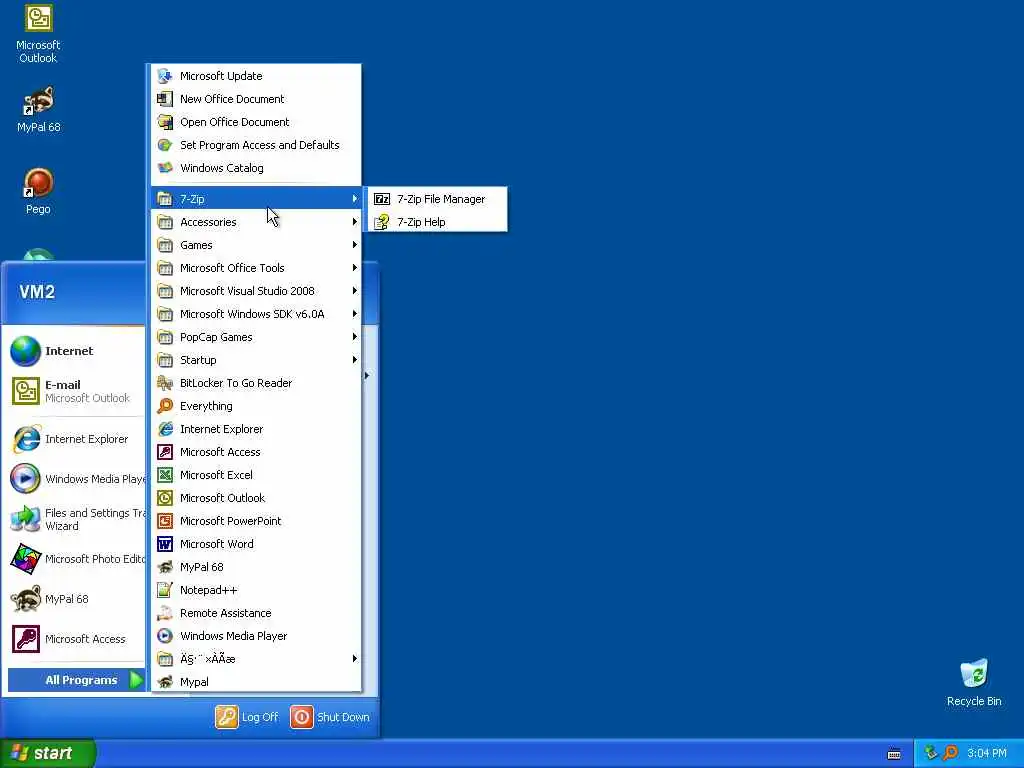
Task: Select the Pego desktop shortcut
Action: 38,191
